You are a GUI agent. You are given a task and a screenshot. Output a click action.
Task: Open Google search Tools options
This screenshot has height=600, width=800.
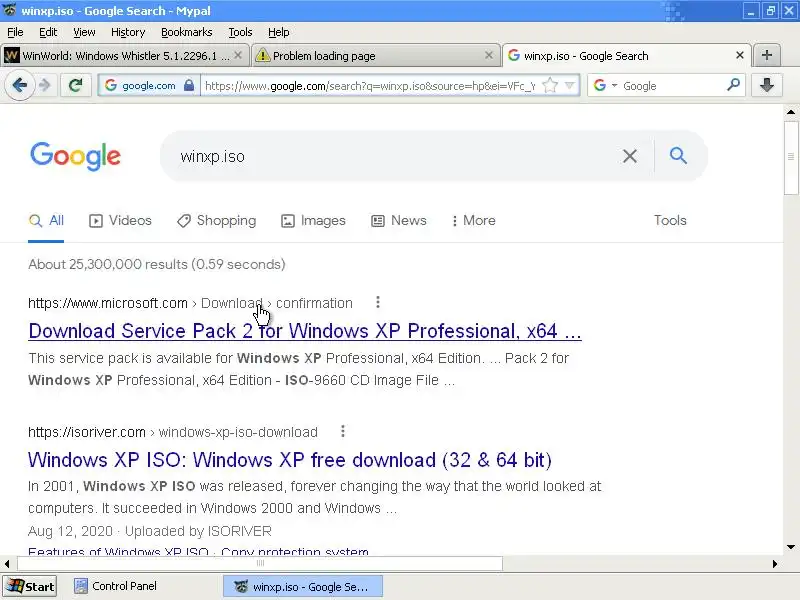[x=670, y=220]
